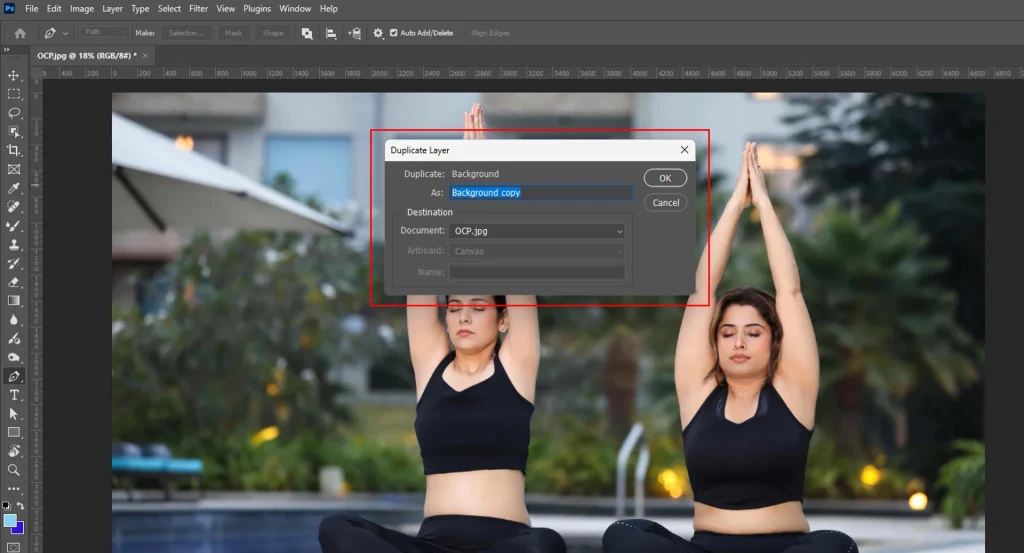Confirm with OK in Duplicate Layer
Viewport: 1024px width, 553px height.
pos(665,178)
